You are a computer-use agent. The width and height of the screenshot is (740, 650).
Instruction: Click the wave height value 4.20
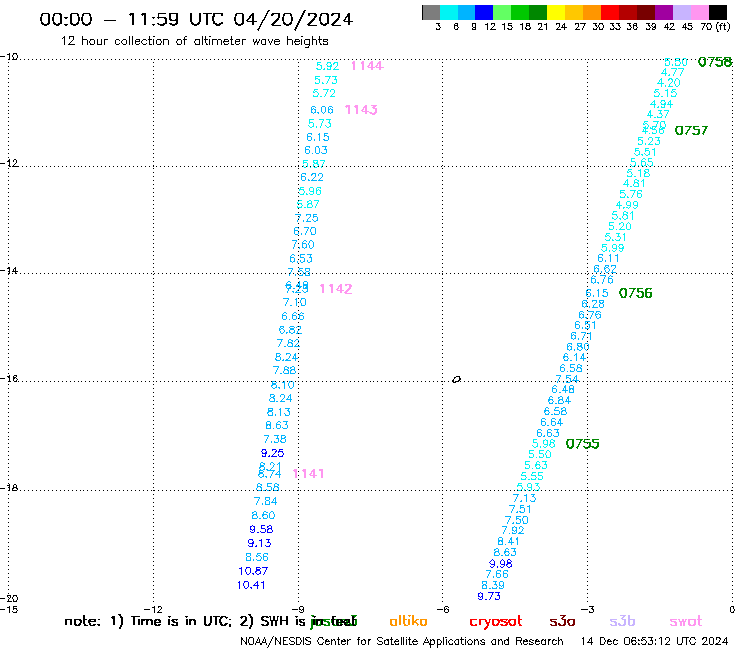669,83
